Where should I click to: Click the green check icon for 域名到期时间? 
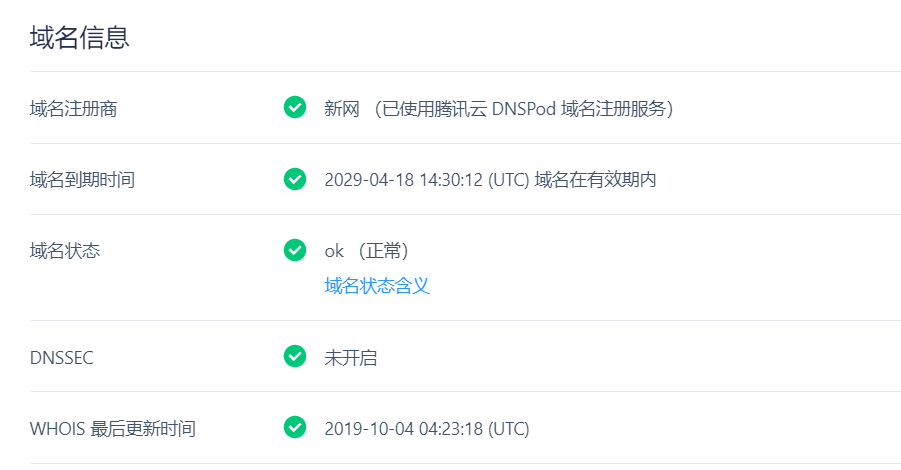click(x=295, y=179)
